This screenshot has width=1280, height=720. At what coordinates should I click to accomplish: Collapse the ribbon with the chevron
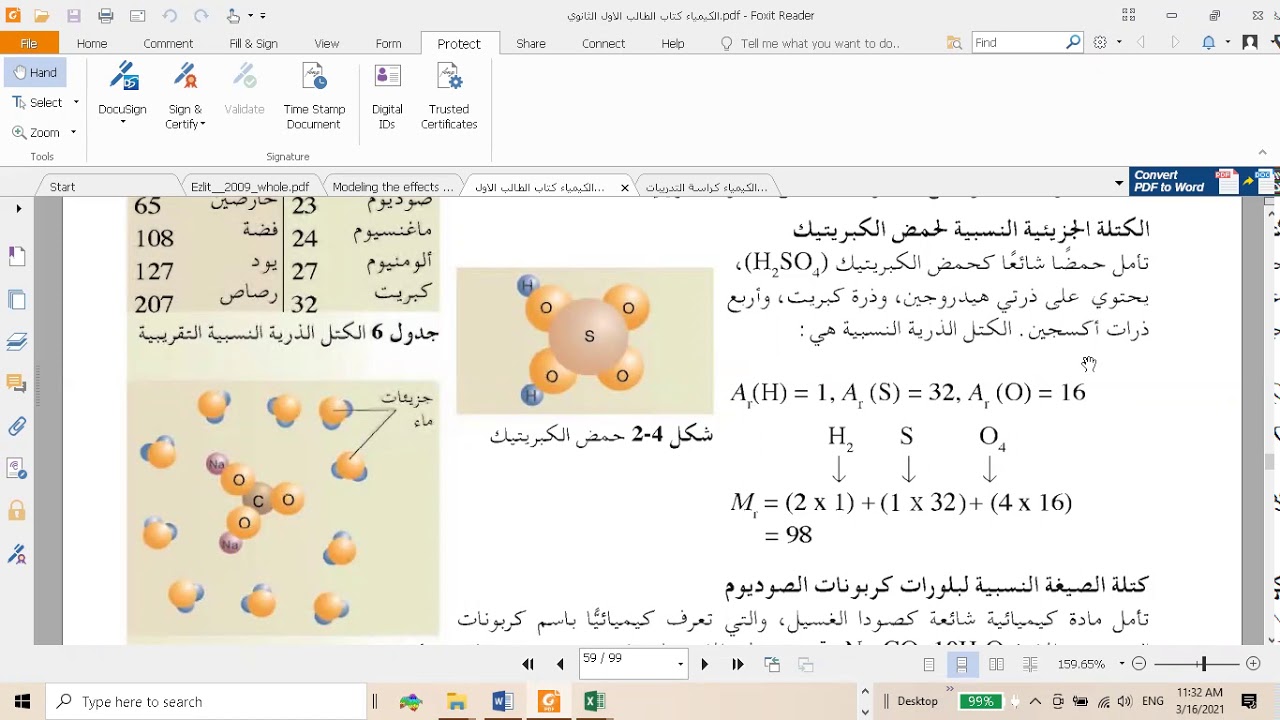coord(1263,152)
